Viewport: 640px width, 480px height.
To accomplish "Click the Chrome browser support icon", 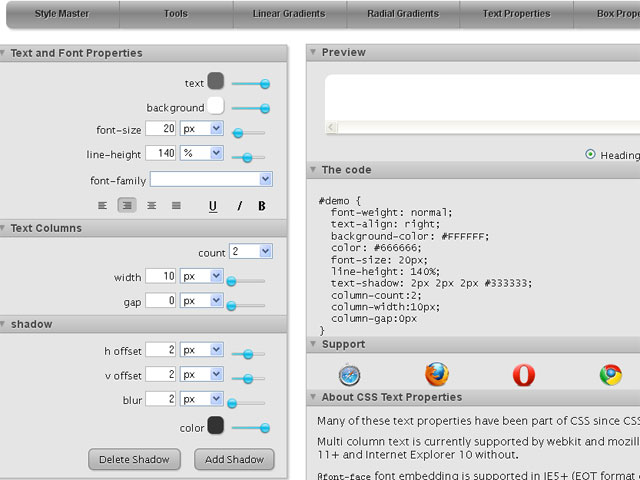I will (x=611, y=375).
